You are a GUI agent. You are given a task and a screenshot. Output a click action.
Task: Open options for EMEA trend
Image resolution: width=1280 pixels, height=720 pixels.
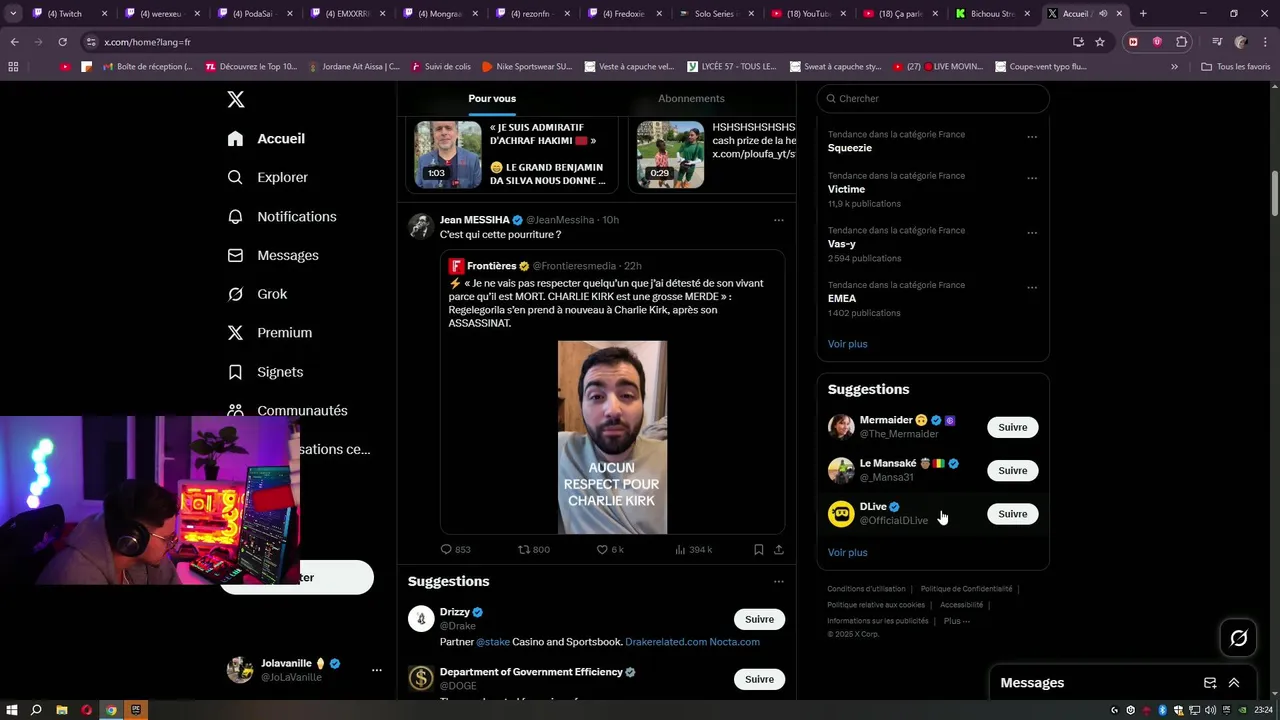coord(1032,287)
